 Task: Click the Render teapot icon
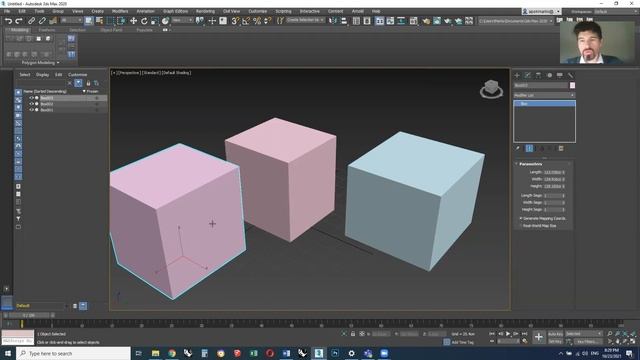(448, 21)
